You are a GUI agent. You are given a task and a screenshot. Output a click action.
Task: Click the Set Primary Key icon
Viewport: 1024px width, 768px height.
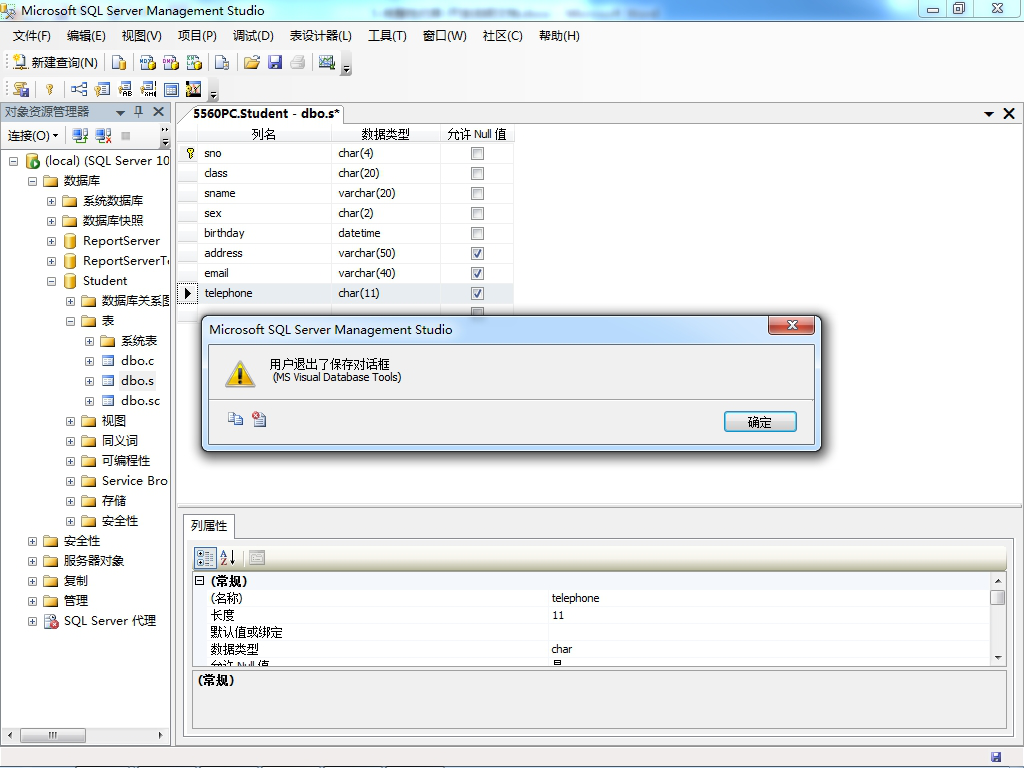pyautogui.click(x=50, y=89)
